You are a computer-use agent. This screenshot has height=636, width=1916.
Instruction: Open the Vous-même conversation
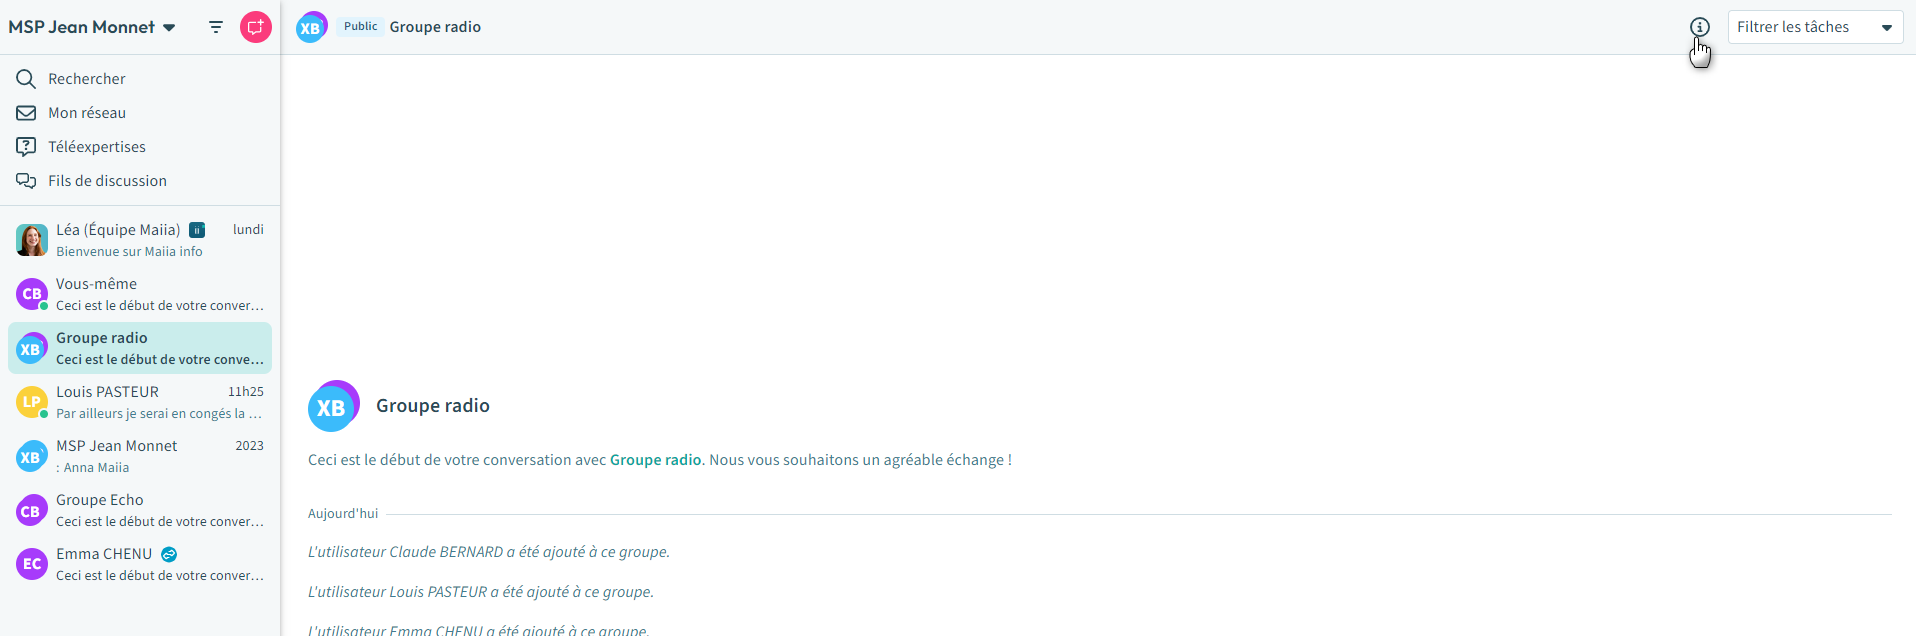pyautogui.click(x=140, y=294)
